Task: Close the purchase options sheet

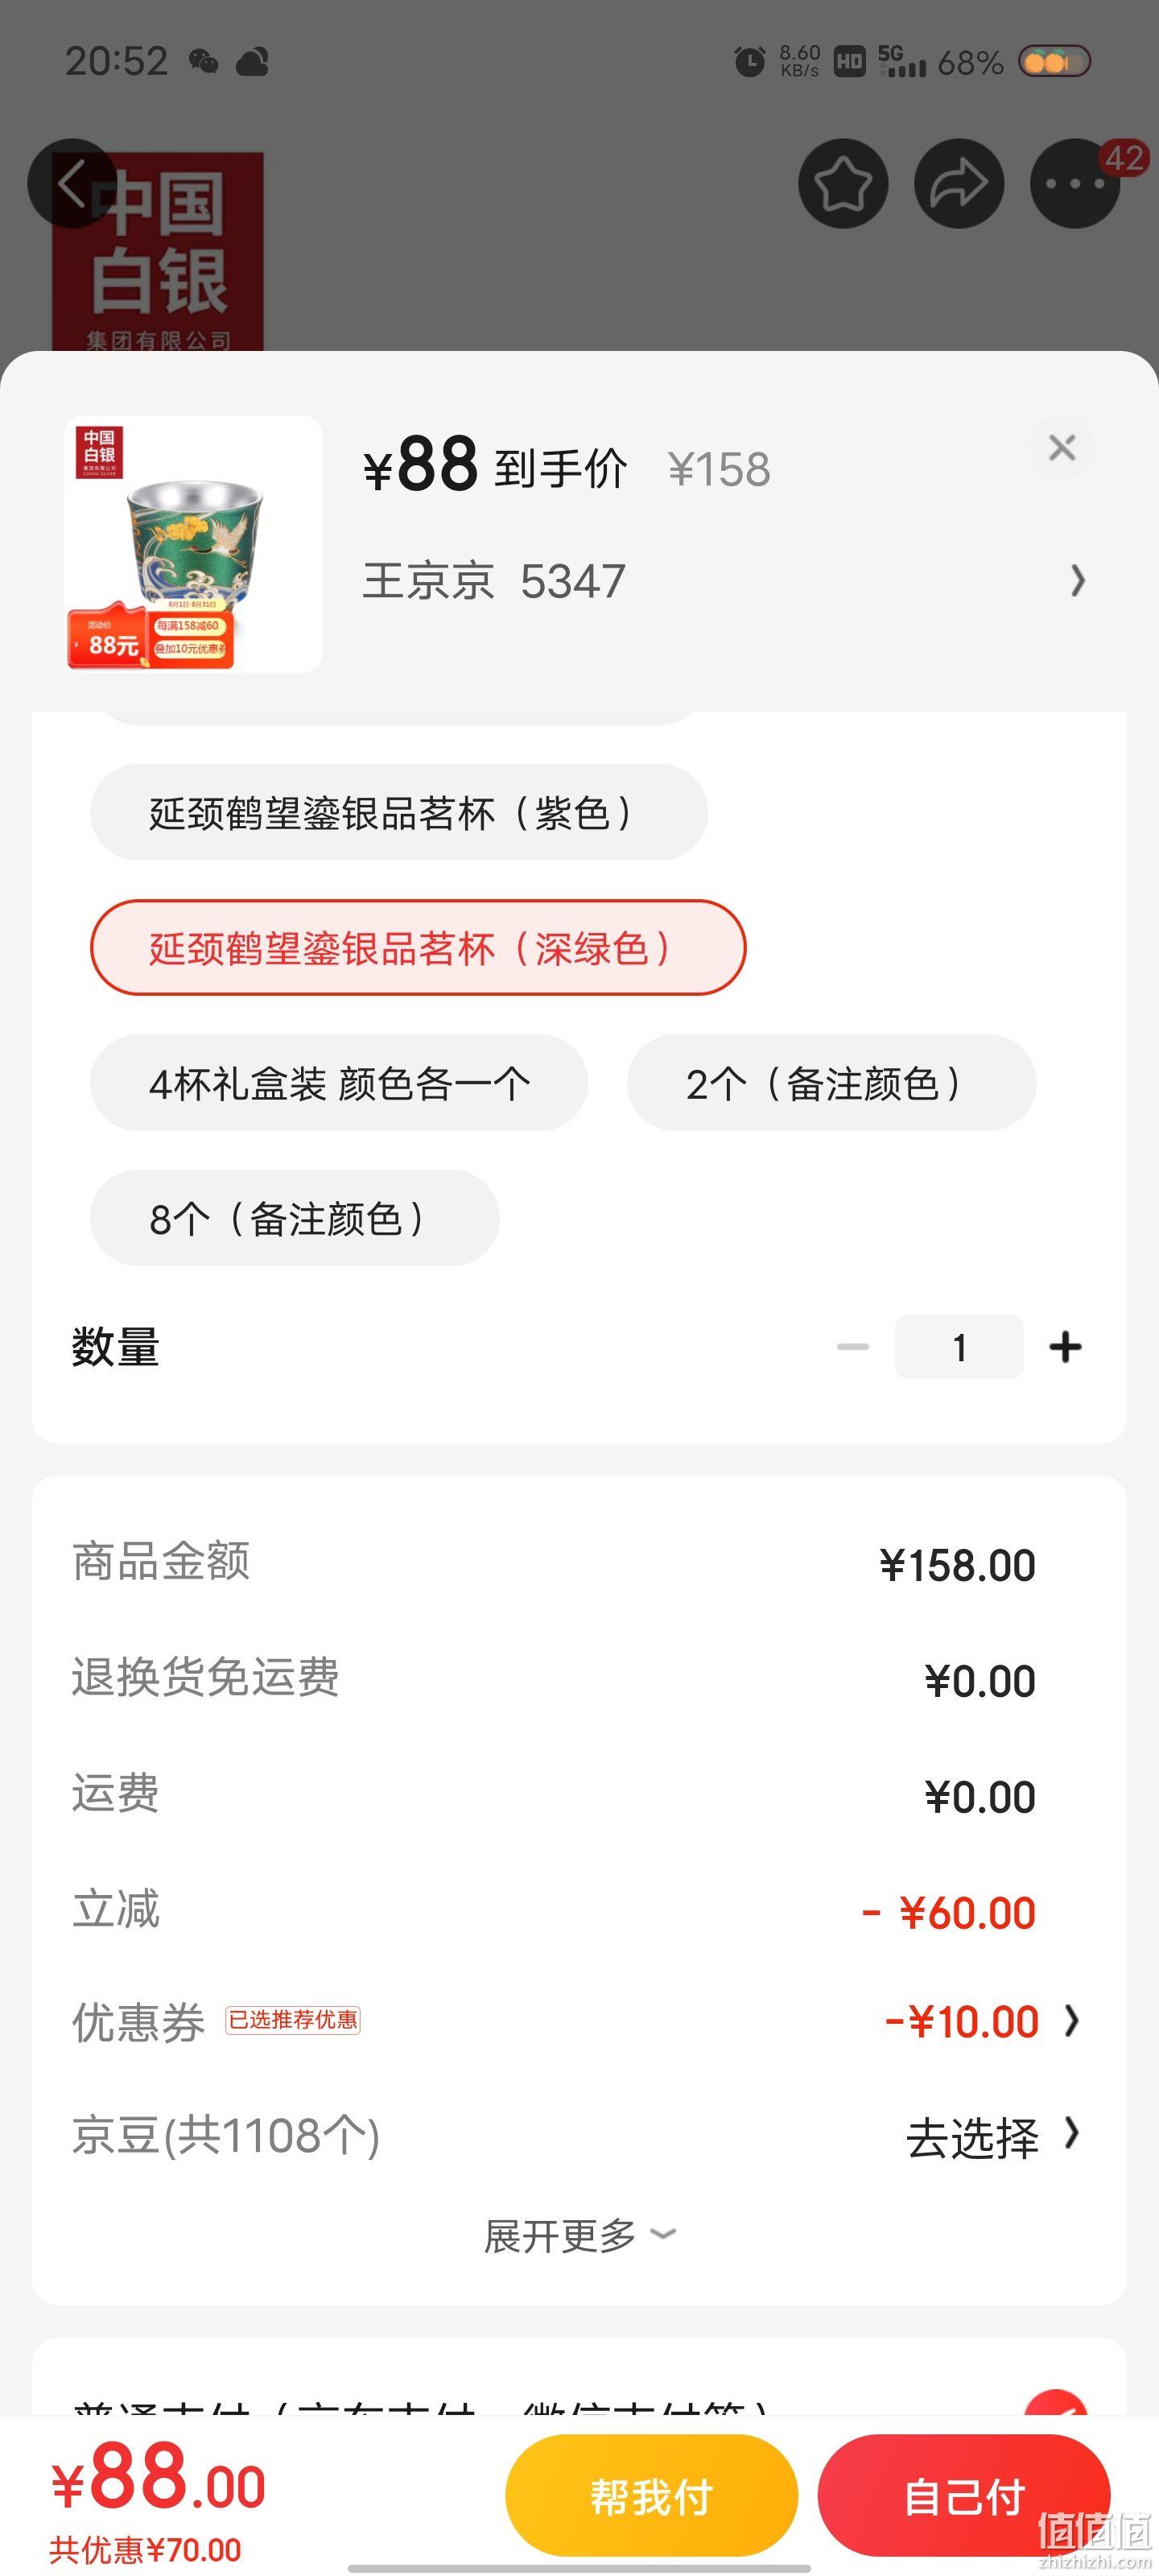Action: 1062,447
